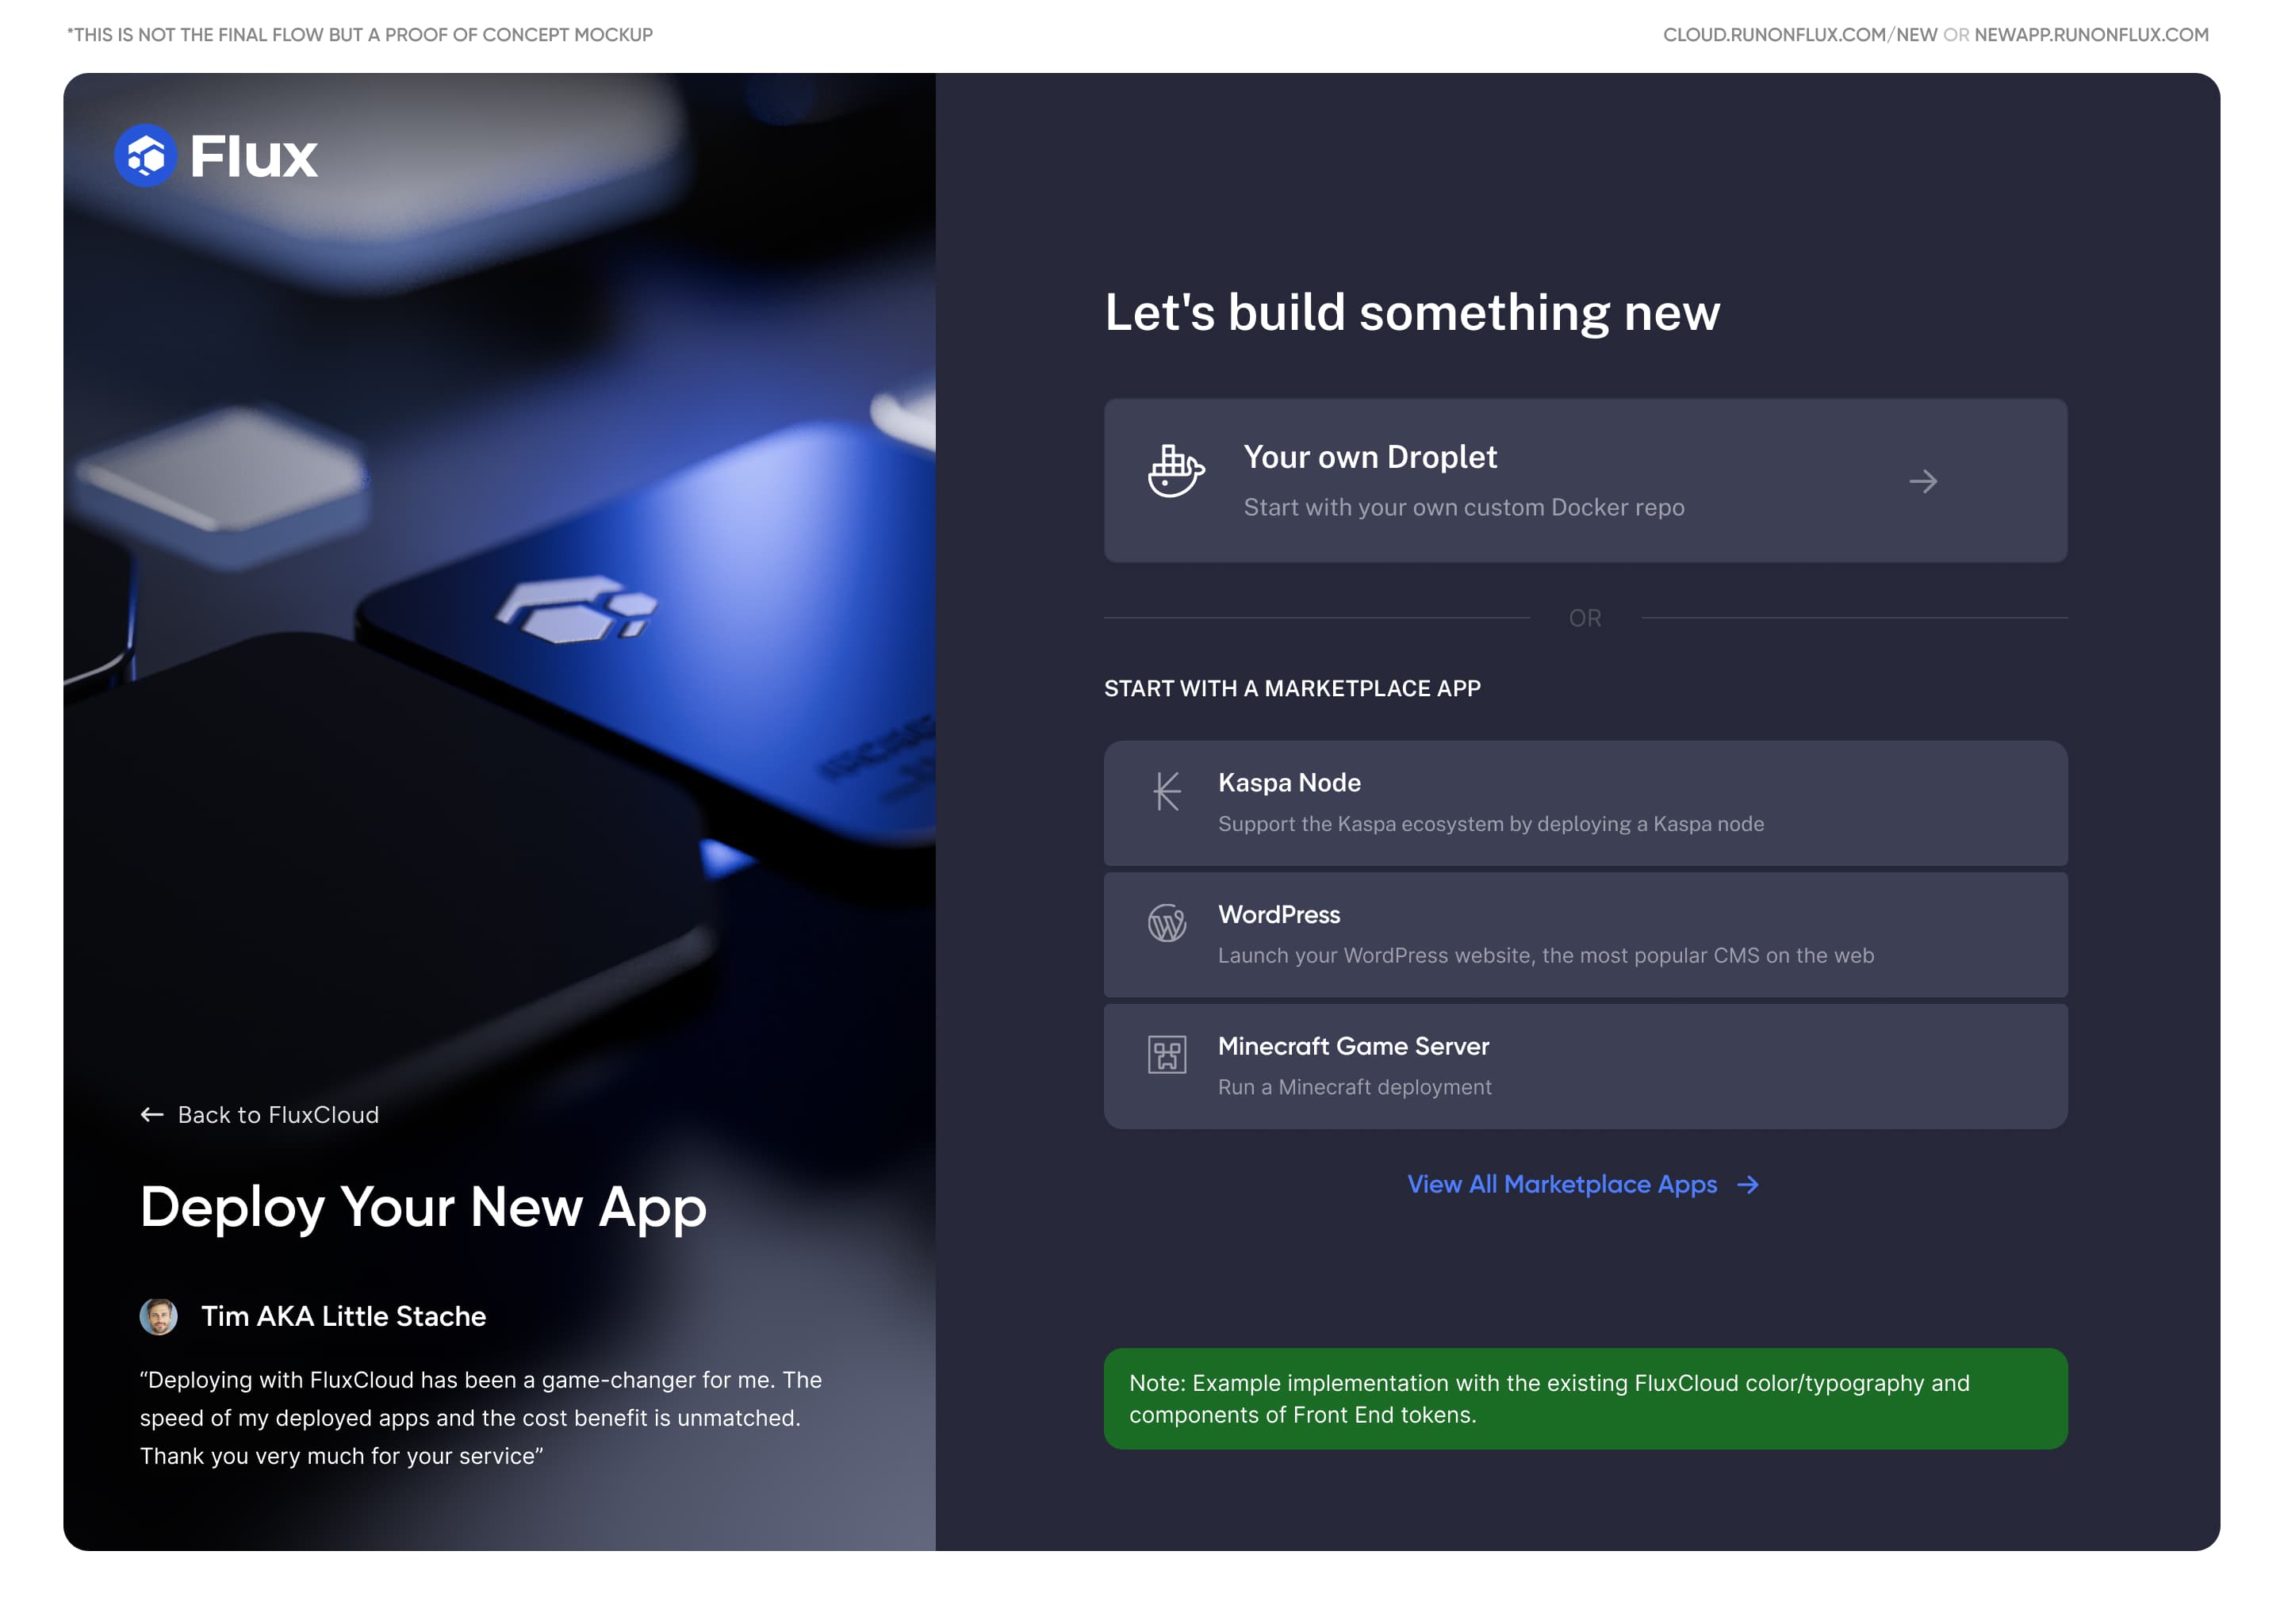Image resolution: width=2284 pixels, height=1624 pixels.
Task: Click the Docker whale icon
Action: (1175, 470)
